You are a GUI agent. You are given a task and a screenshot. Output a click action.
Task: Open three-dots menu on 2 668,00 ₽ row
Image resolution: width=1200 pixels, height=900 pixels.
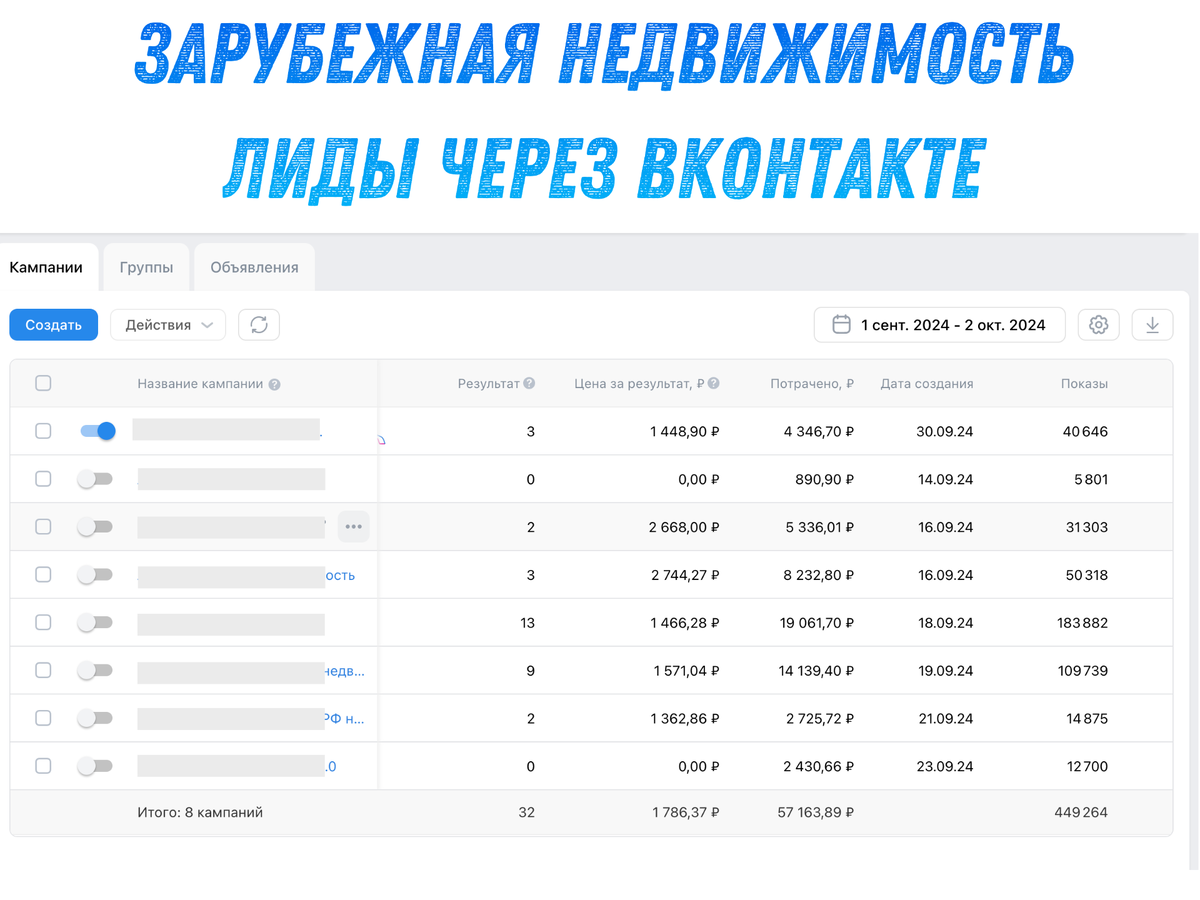[353, 527]
